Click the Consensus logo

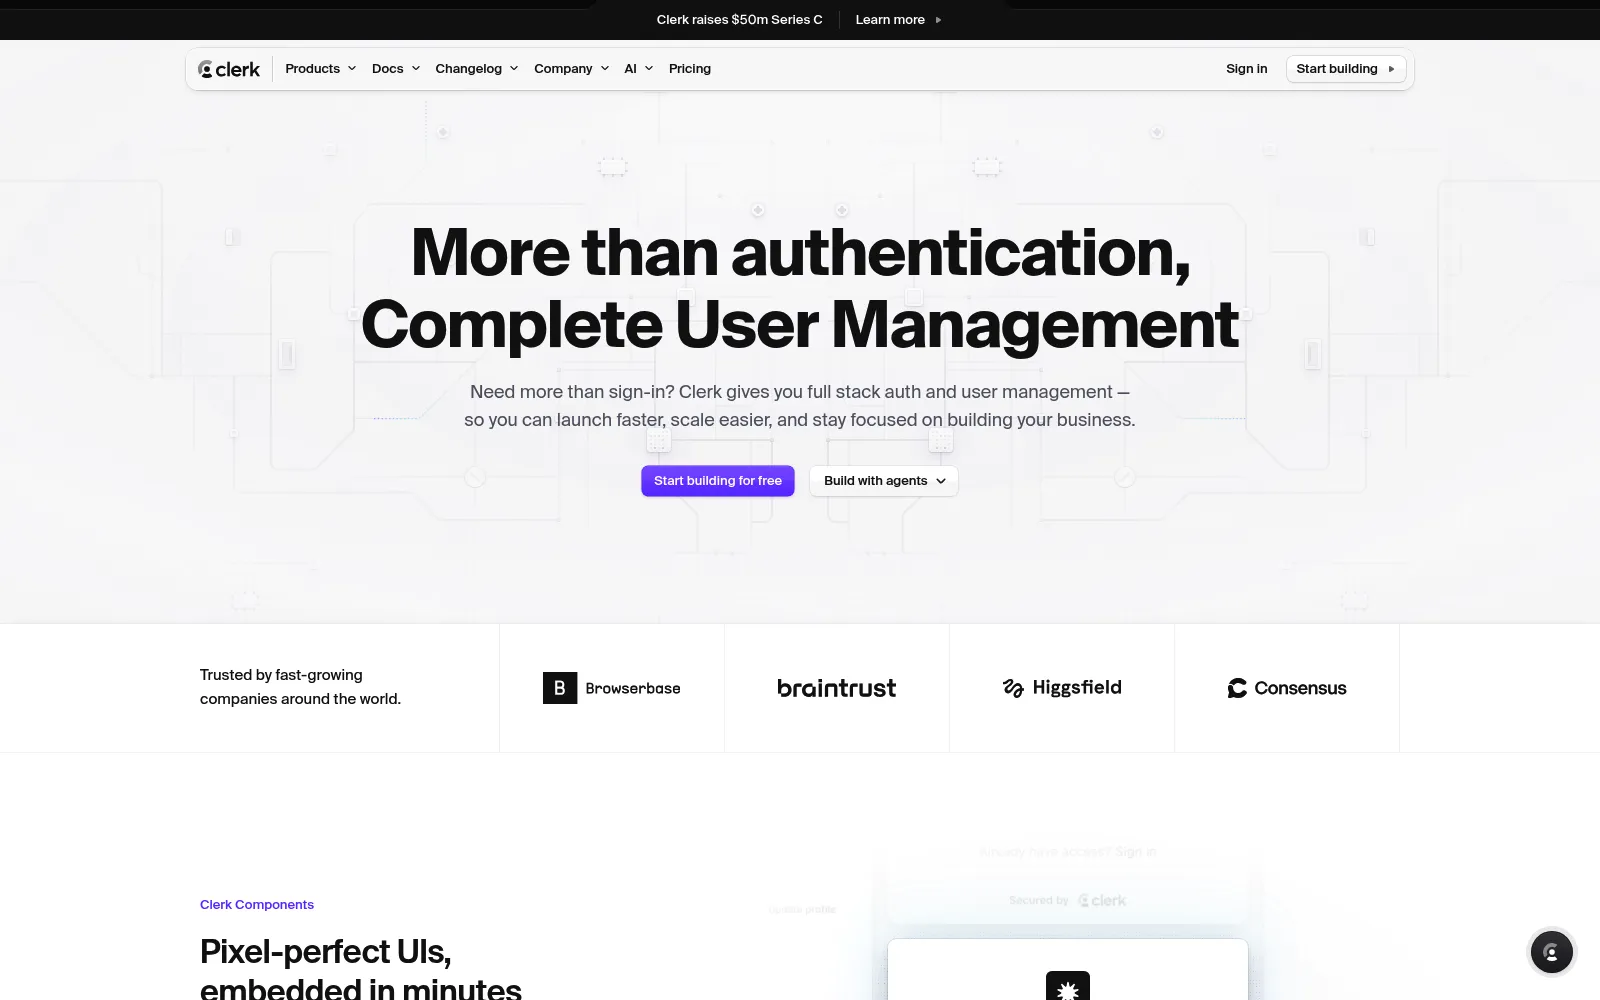(1287, 688)
